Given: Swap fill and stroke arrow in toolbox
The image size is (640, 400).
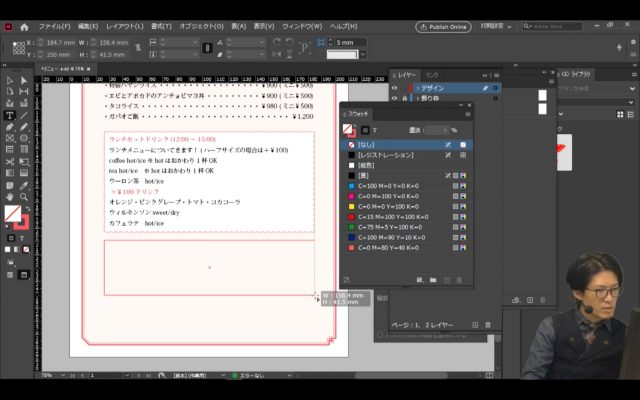Looking at the screenshot, I should (28, 209).
